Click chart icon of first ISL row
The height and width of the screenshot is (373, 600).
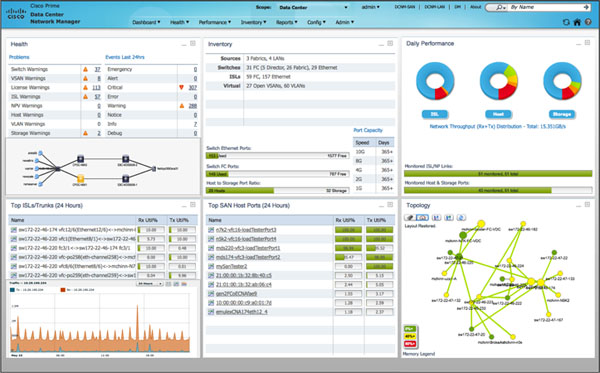(x=14, y=230)
